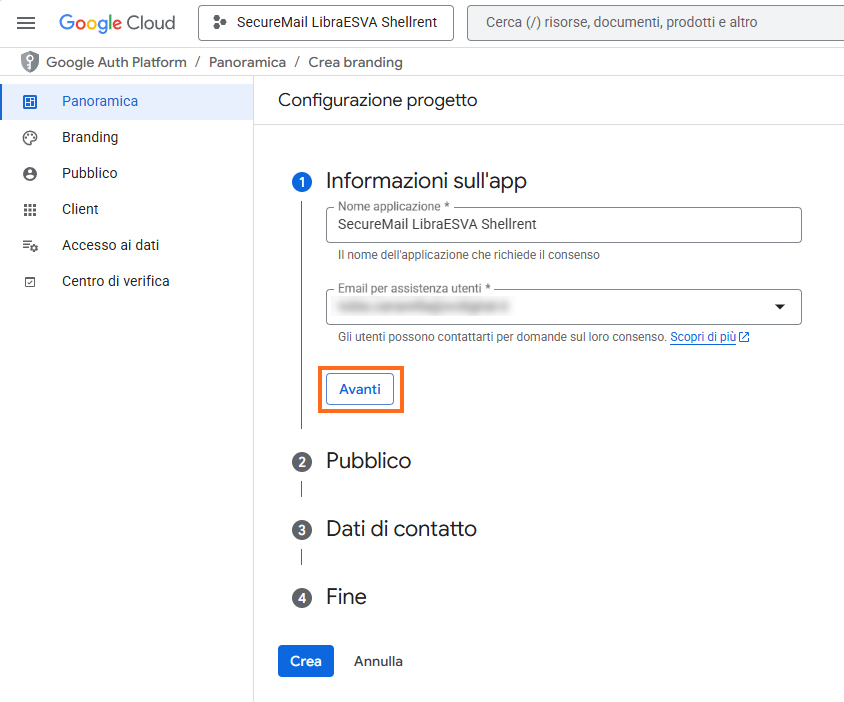
Task: Click the Accesso ai dati icon
Action: coord(30,246)
